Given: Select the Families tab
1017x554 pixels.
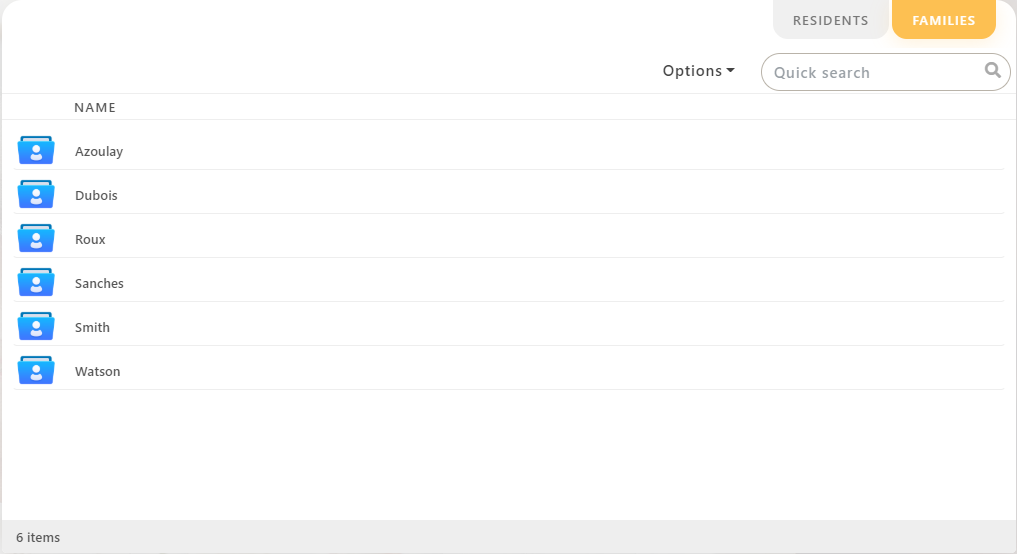Looking at the screenshot, I should pos(943,20).
